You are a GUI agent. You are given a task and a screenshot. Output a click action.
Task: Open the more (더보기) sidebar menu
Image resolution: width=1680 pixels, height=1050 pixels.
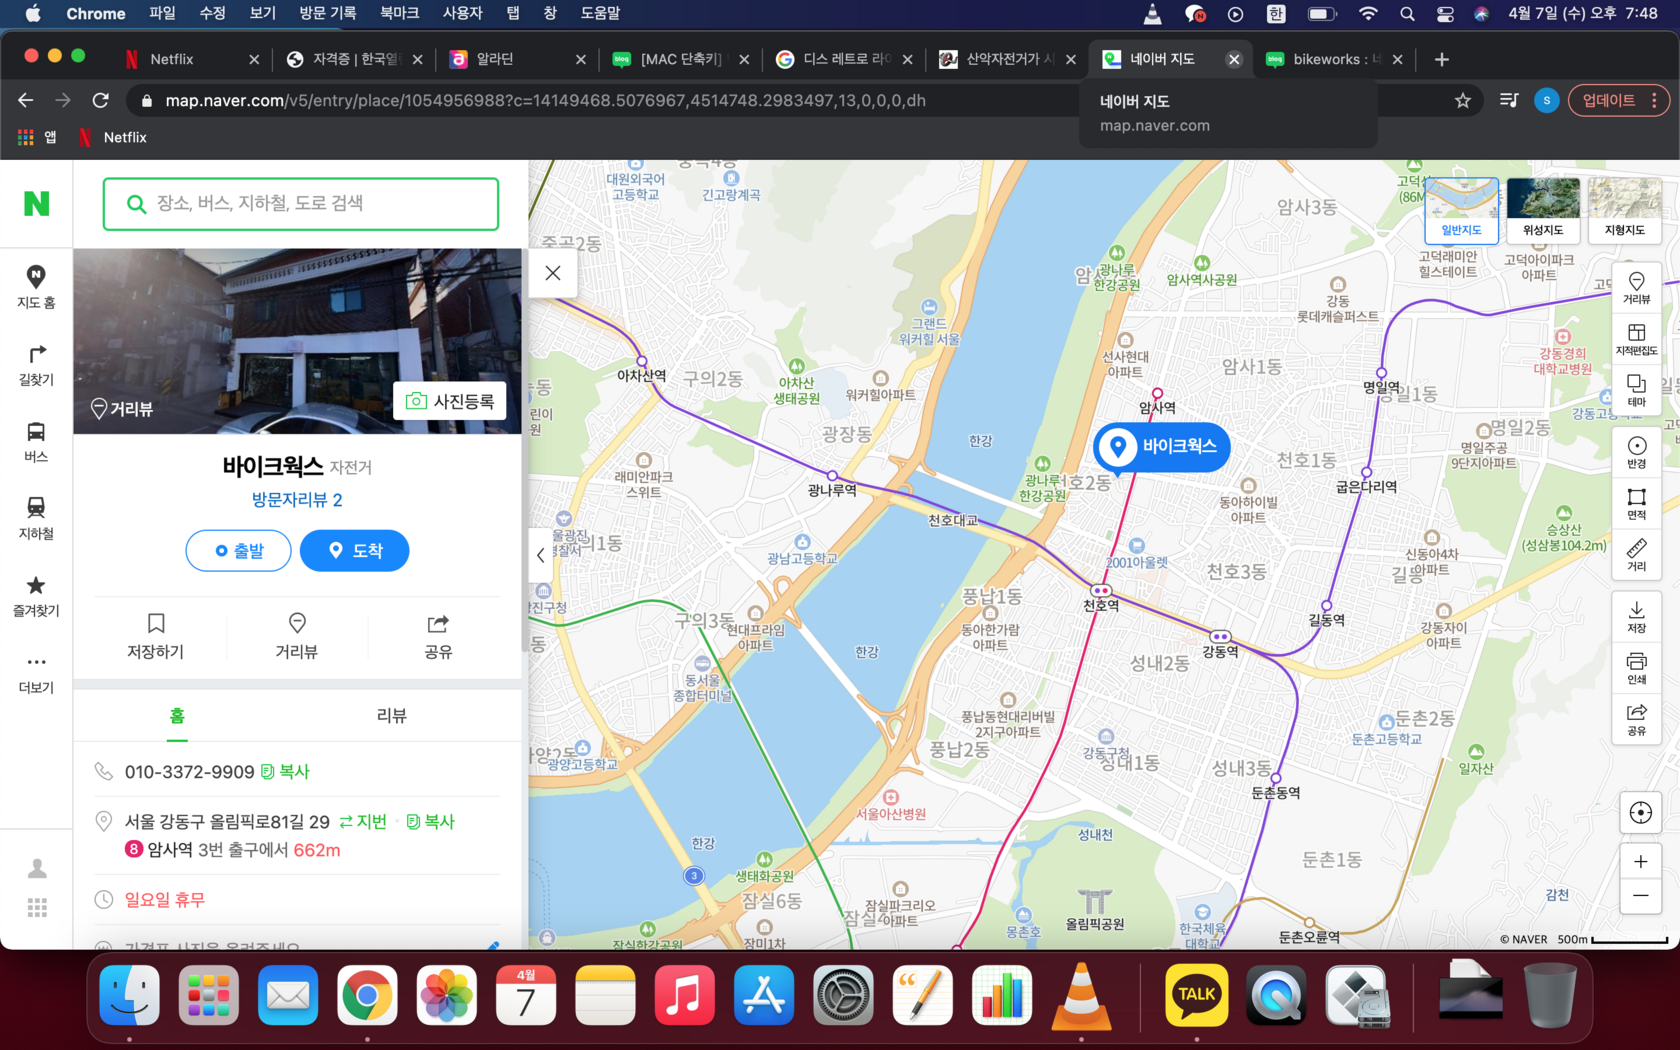click(x=36, y=672)
